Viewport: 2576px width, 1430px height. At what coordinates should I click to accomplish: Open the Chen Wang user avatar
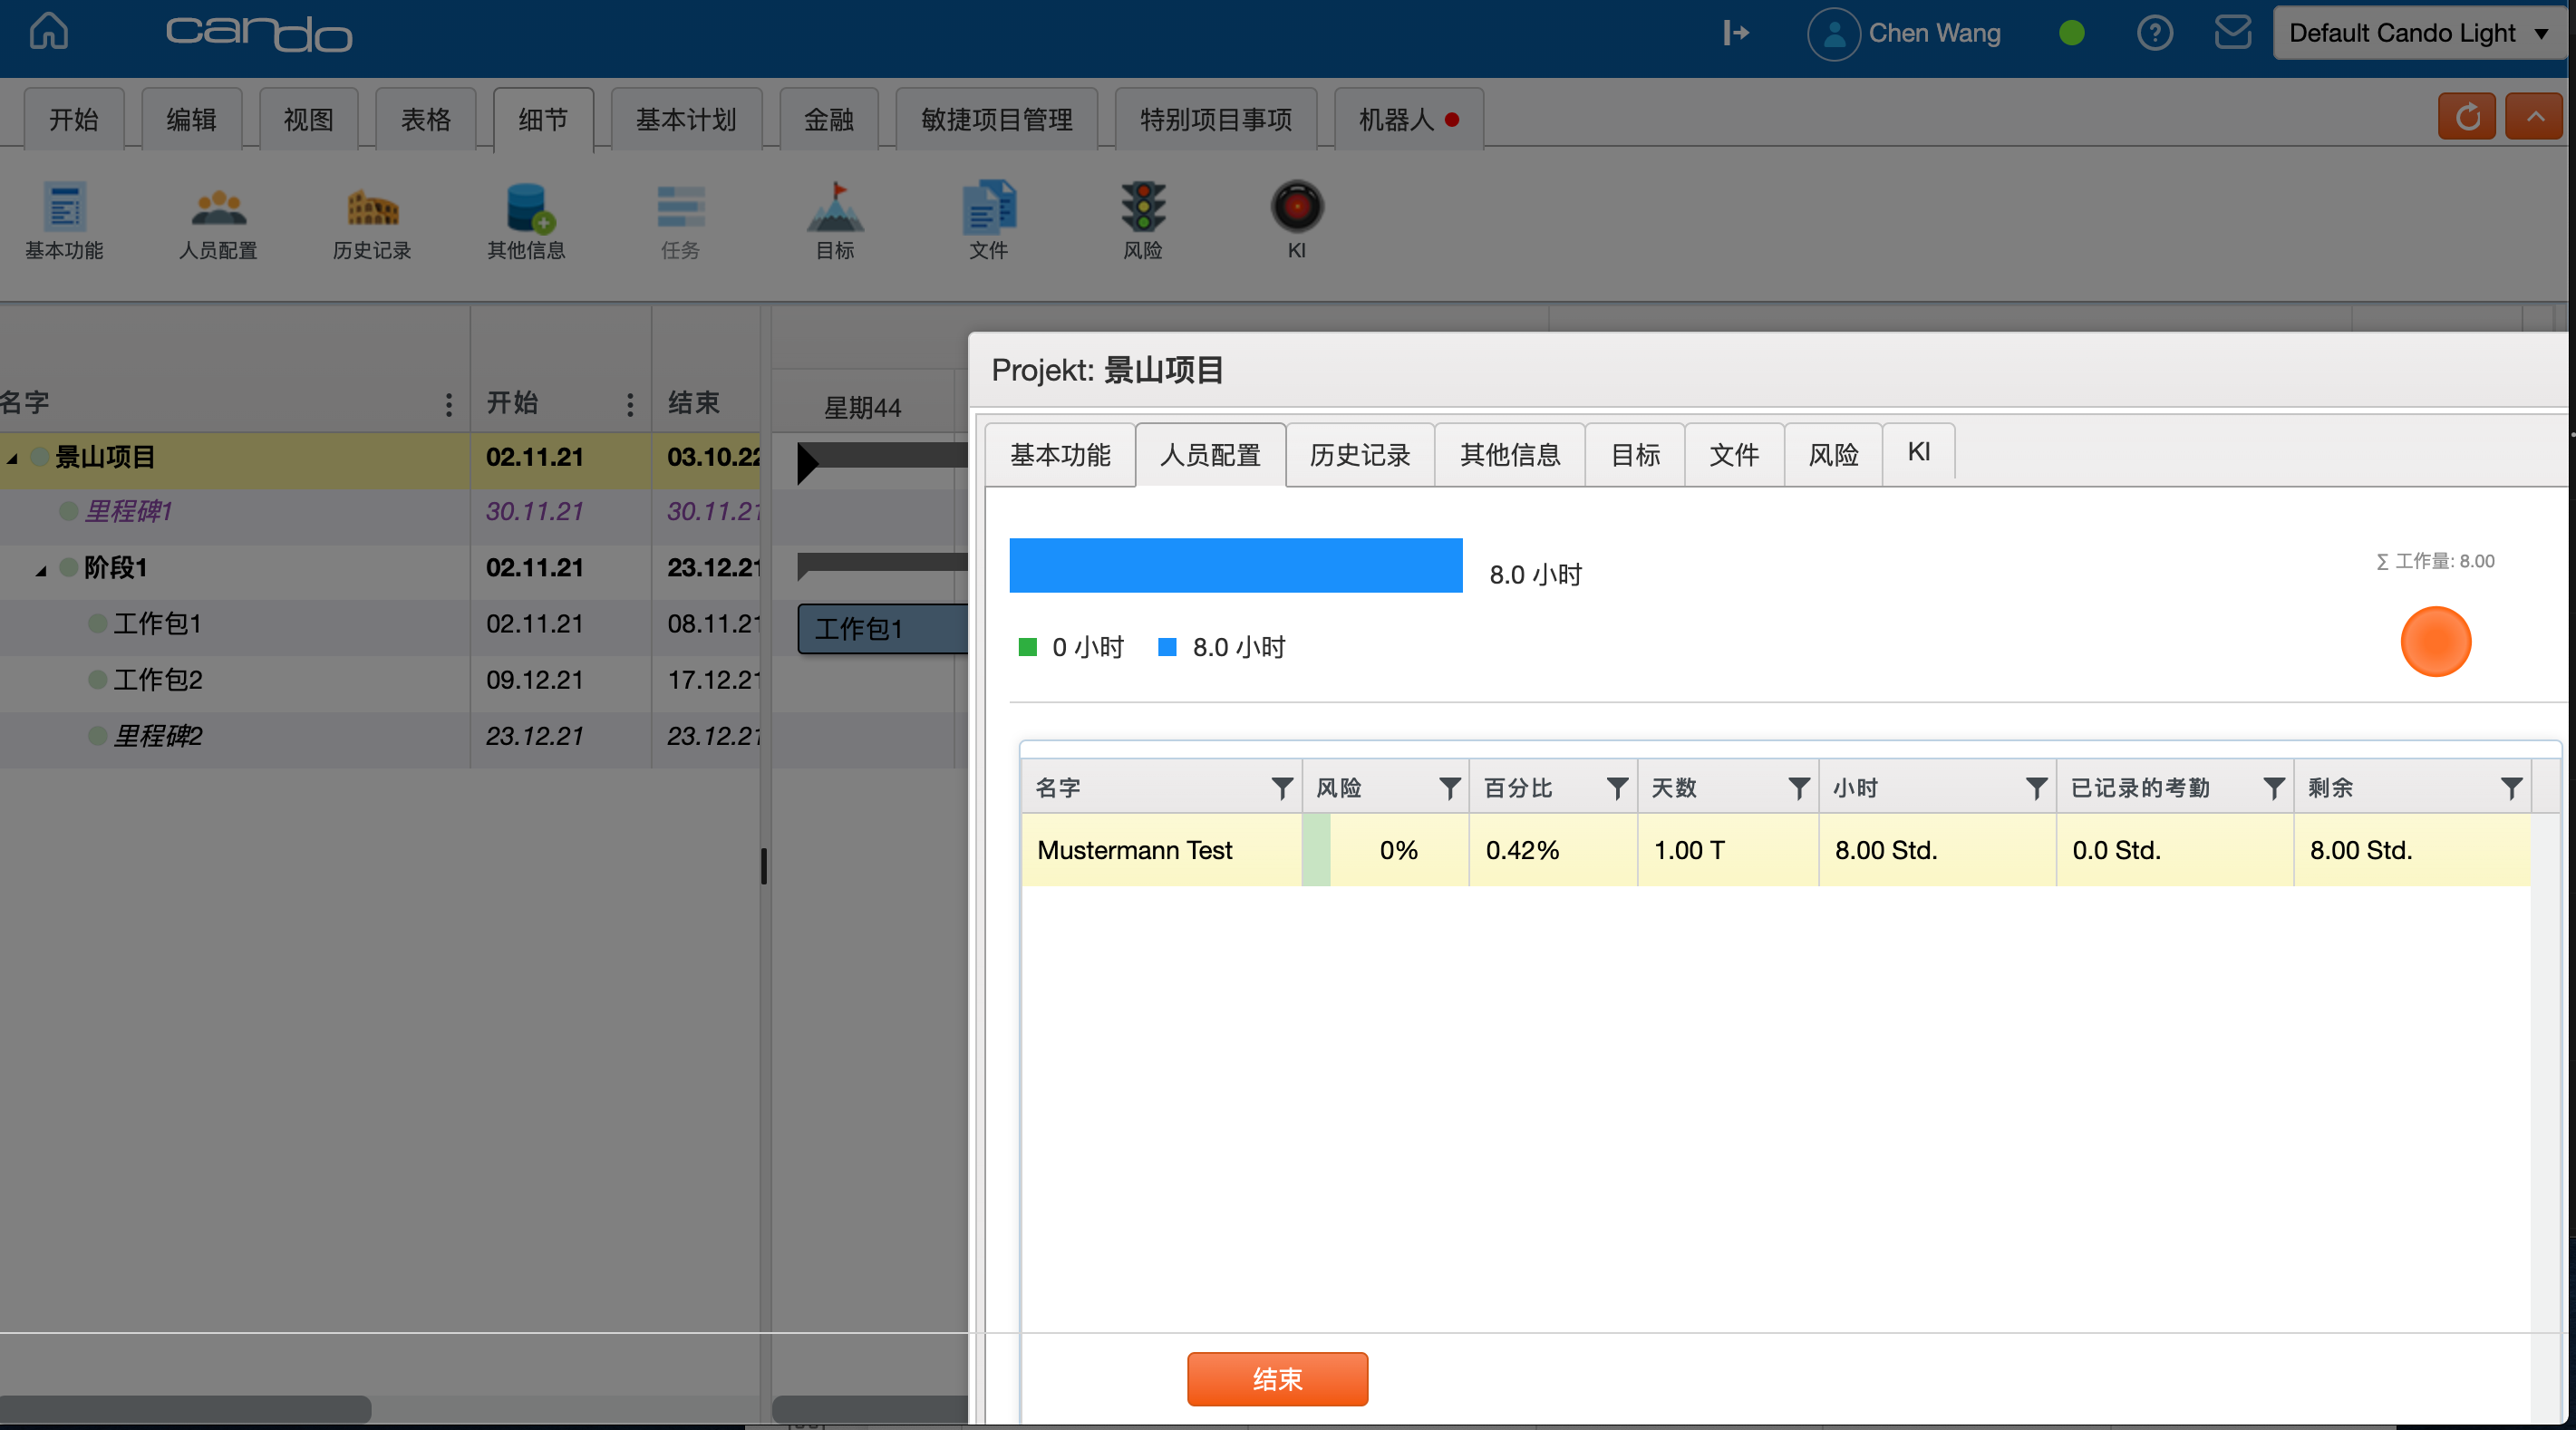point(1833,34)
